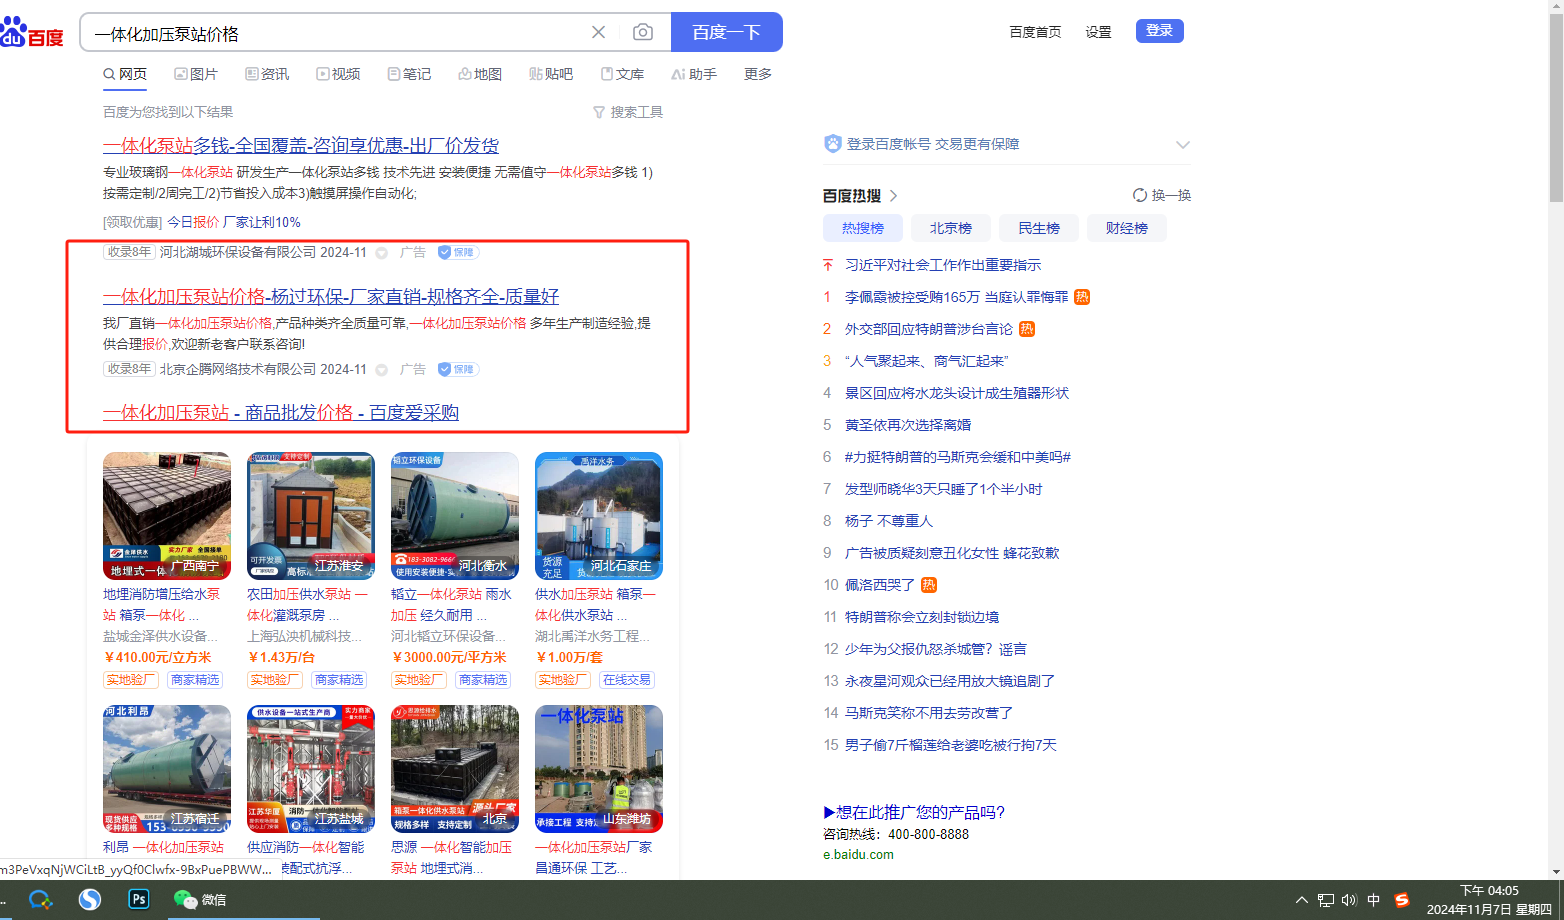Select the 民生榜 tab
Viewport: 1564px width, 920px height.
[1039, 228]
